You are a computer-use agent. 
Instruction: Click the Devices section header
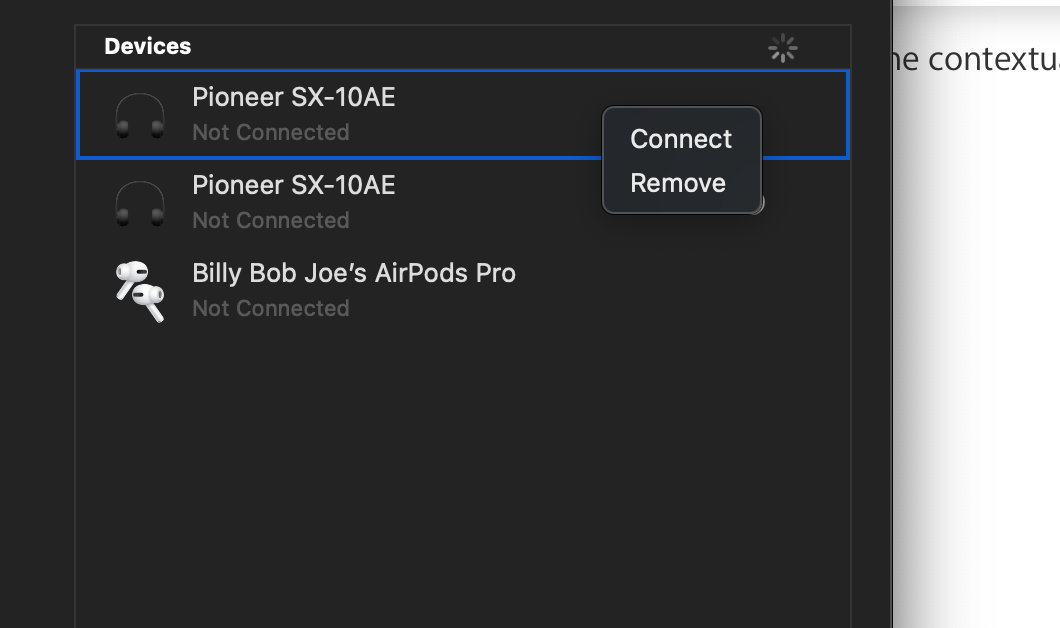click(147, 46)
